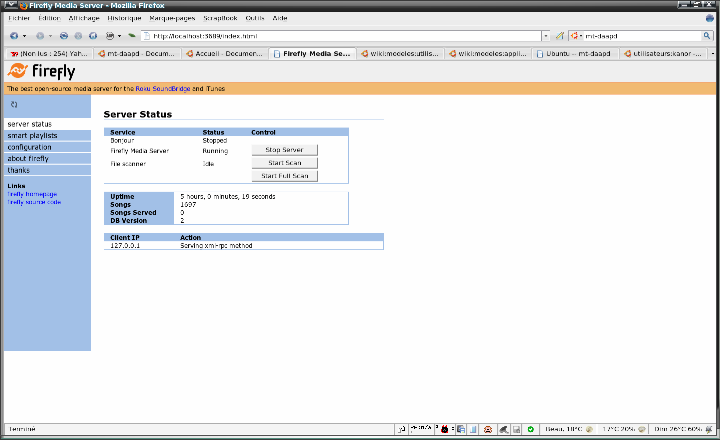Switch to the Accueil - Documen... tab
Image resolution: width=720 pixels, height=440 pixels.
[225, 54]
